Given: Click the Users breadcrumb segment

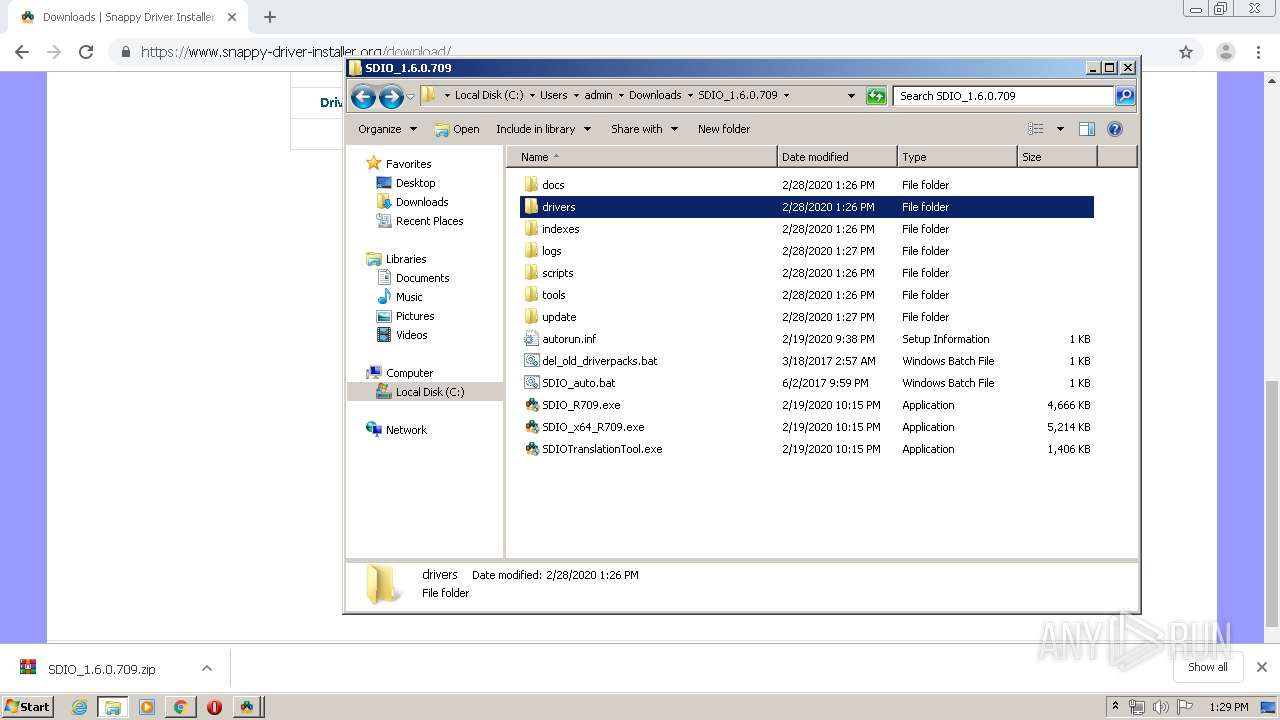Looking at the screenshot, I should 553,96.
